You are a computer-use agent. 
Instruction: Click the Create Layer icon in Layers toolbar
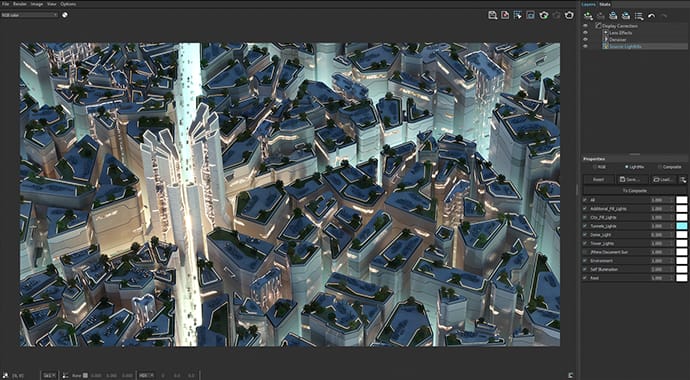587,16
